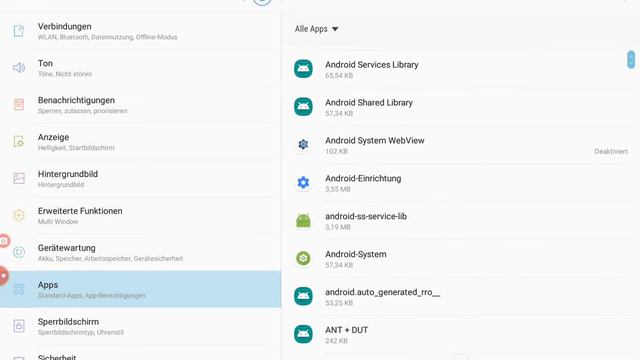Tap the Android Services Library icon
640x360 pixels.
click(303, 69)
